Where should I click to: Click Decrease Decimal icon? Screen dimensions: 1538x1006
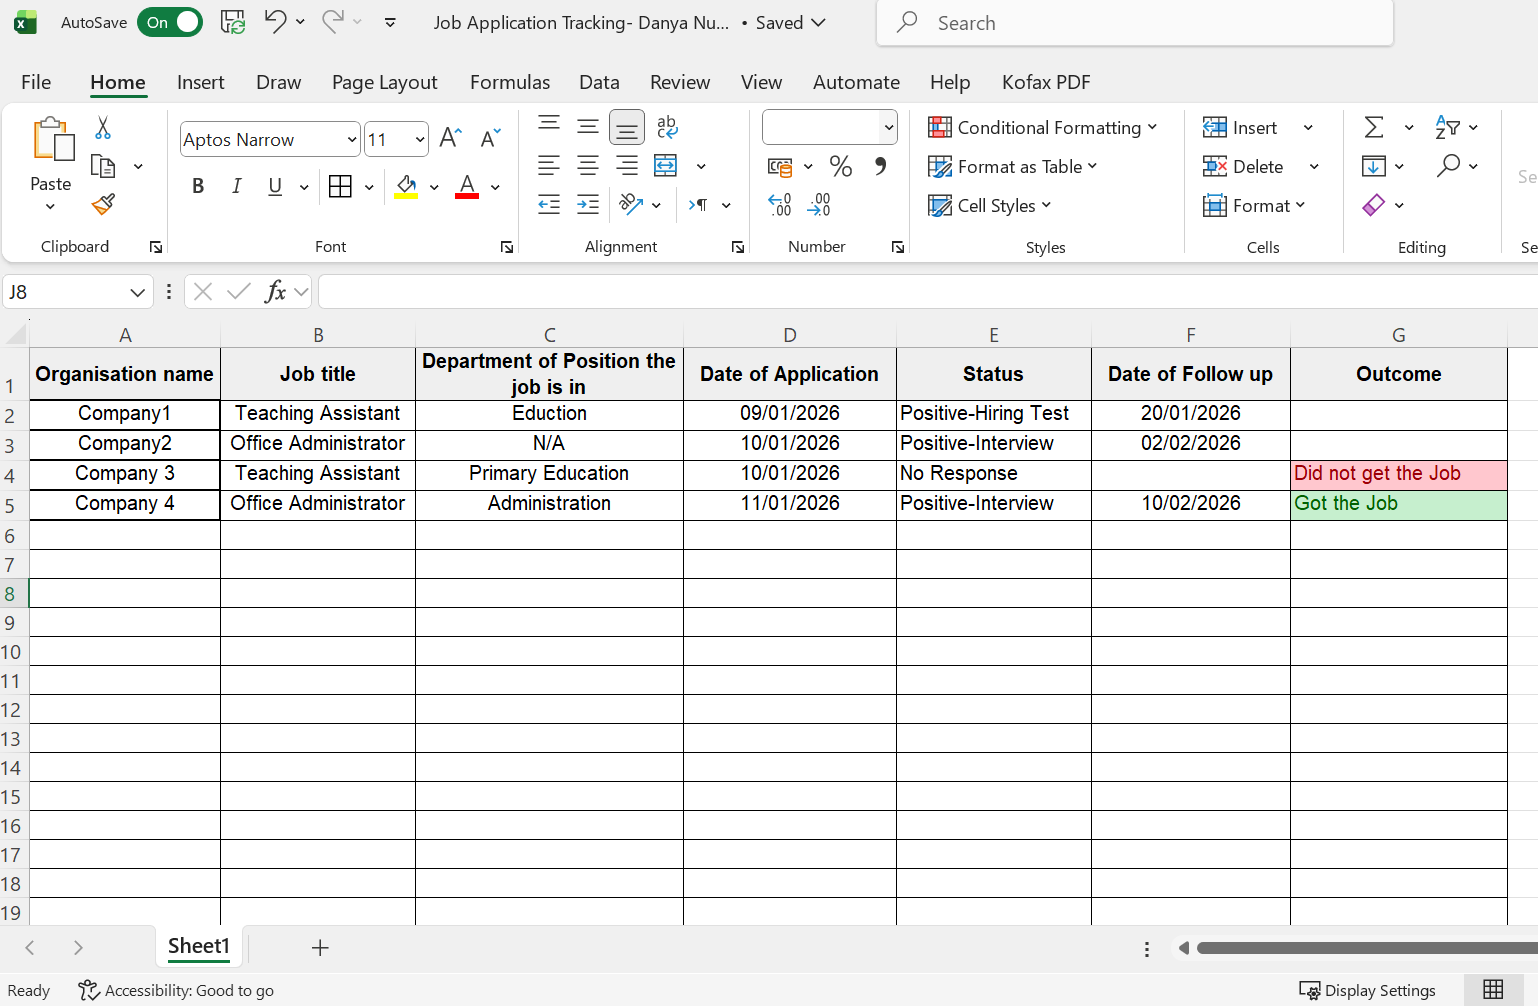pyautogui.click(x=819, y=205)
